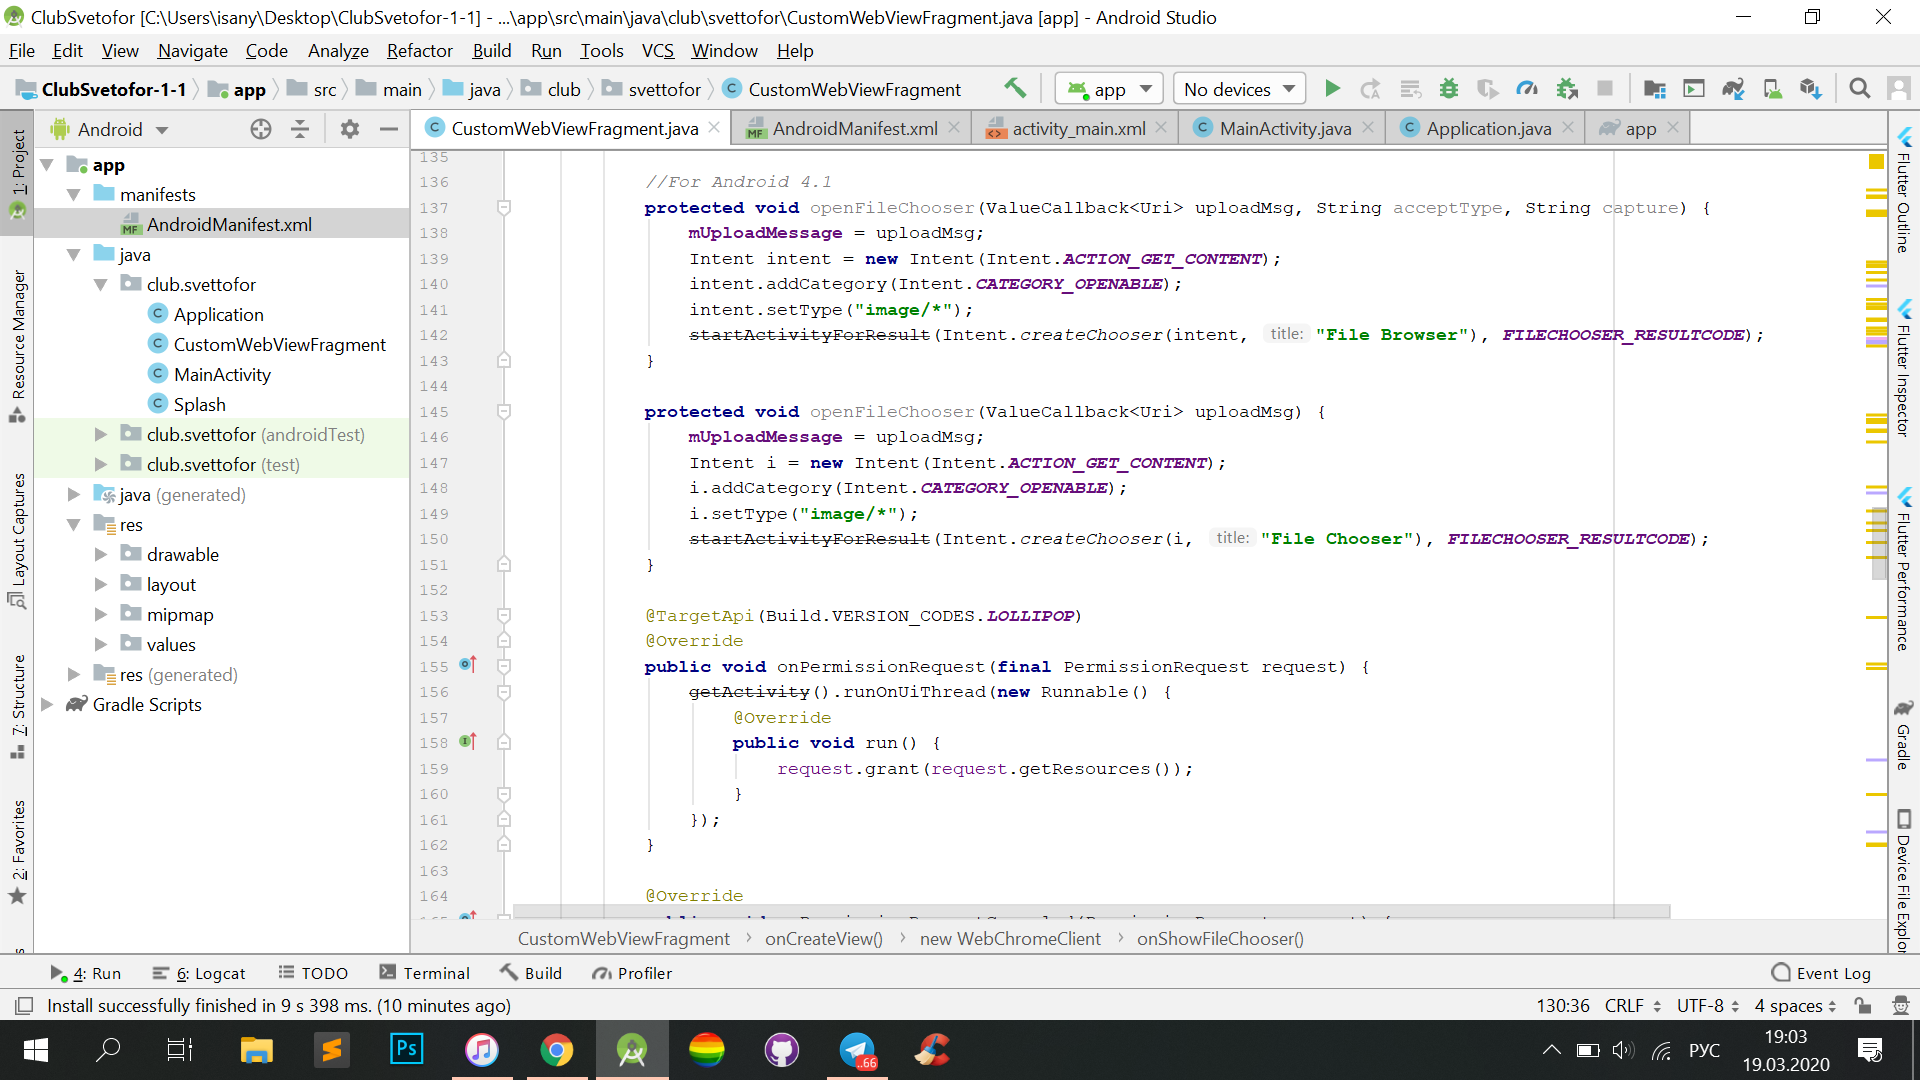
Task: Click the Make Project hammer icon
Action: (x=1015, y=89)
